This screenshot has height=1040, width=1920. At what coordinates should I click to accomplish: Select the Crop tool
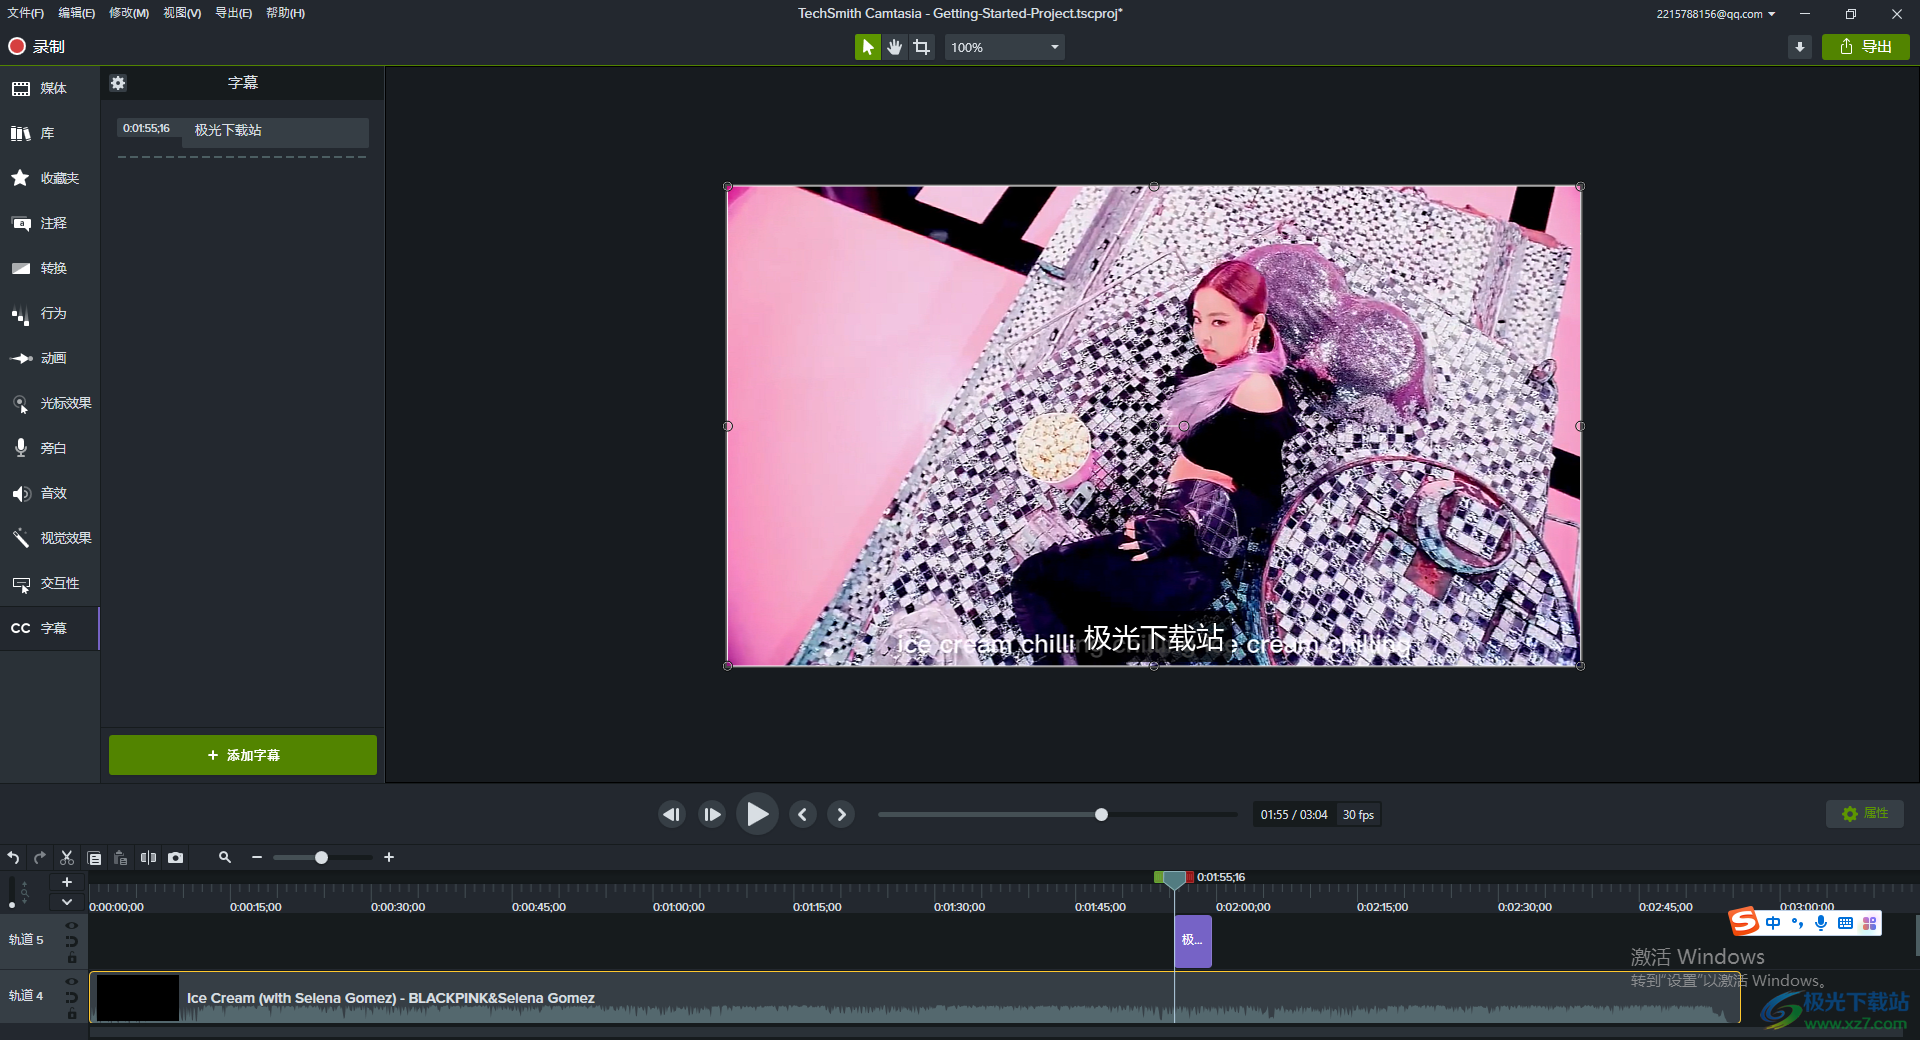coord(921,47)
